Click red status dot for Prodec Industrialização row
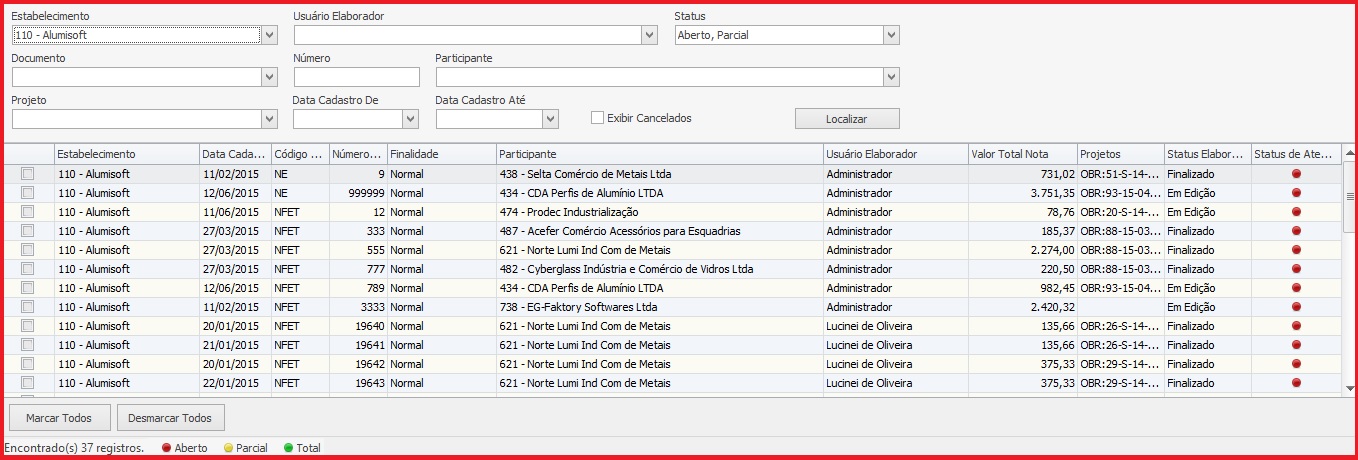 (1296, 212)
